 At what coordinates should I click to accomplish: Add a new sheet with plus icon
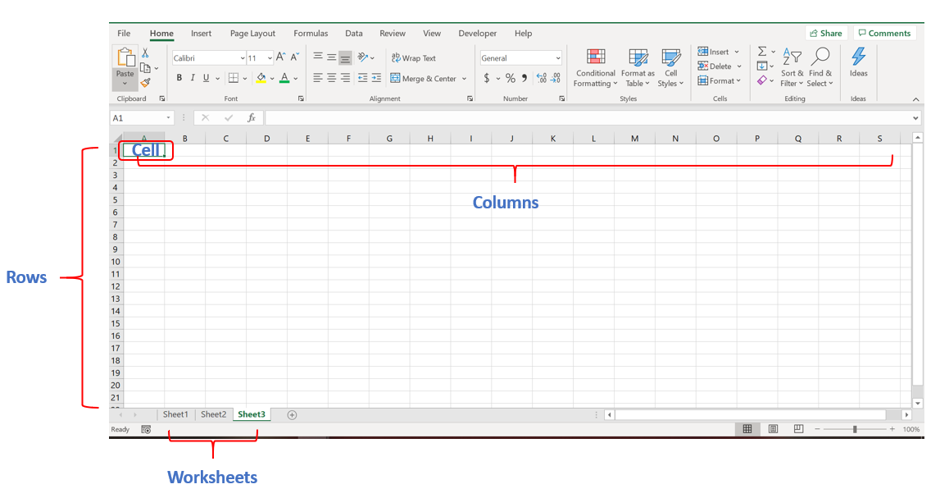click(x=292, y=415)
